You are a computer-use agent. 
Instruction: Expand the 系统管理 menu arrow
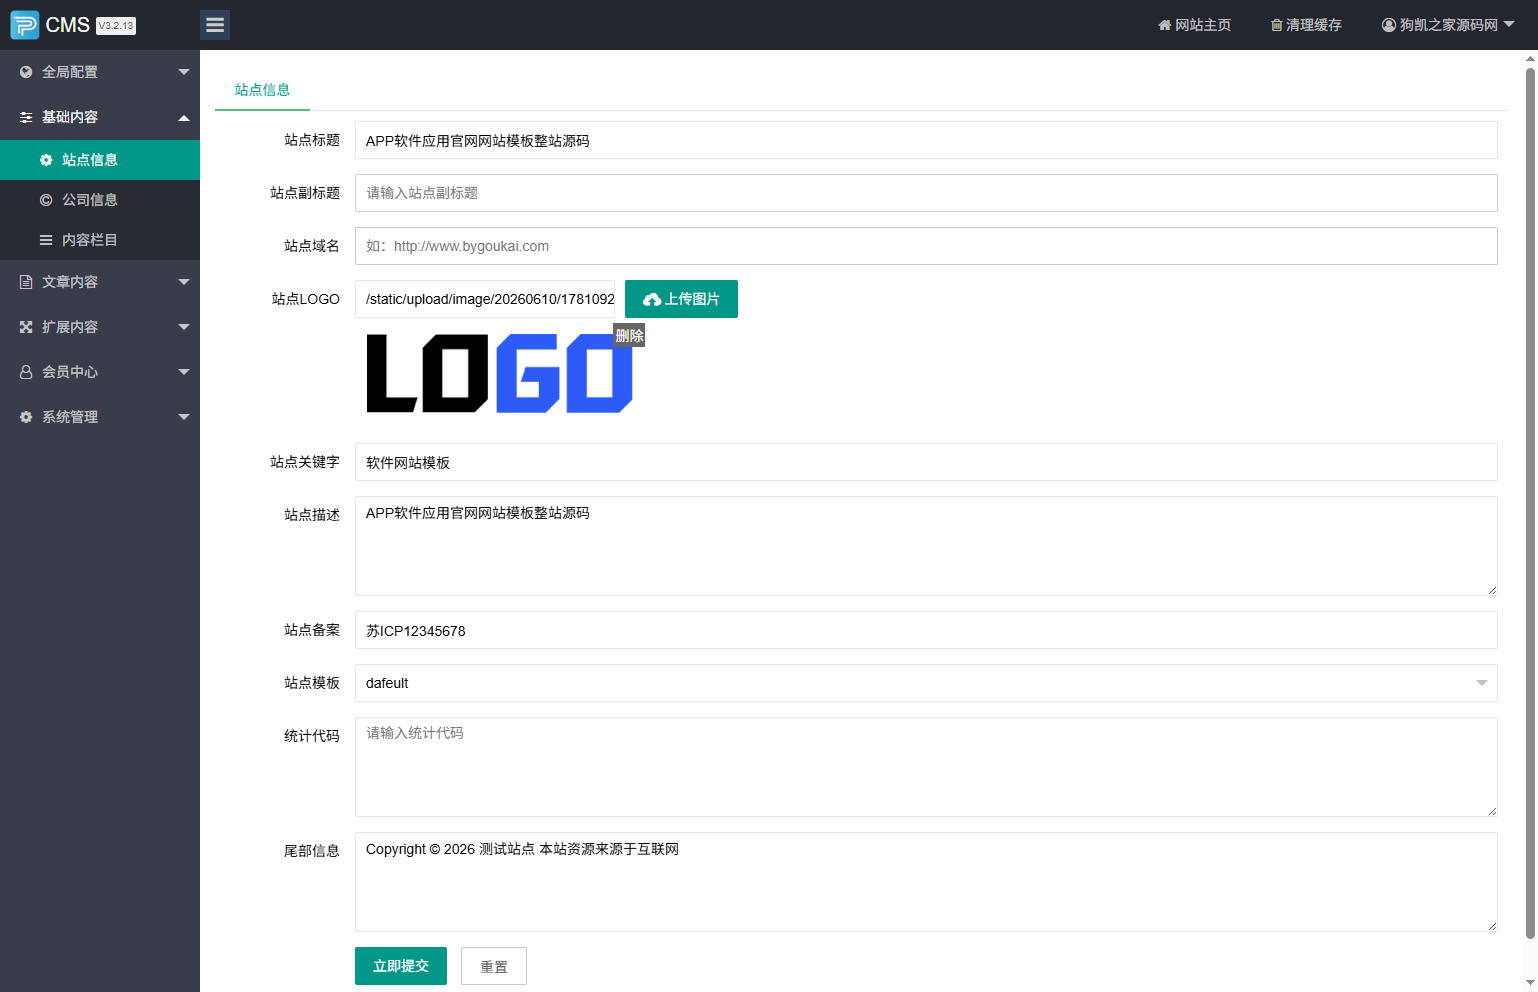(x=184, y=417)
